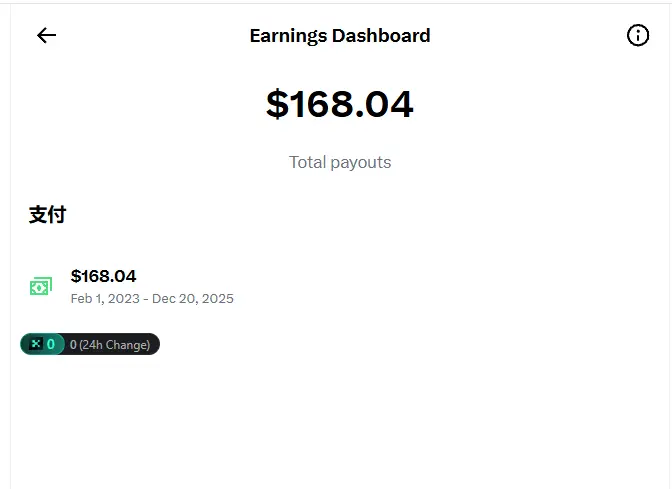Open the info circle icon
Image resolution: width=672 pixels, height=489 pixels.
coord(637,36)
